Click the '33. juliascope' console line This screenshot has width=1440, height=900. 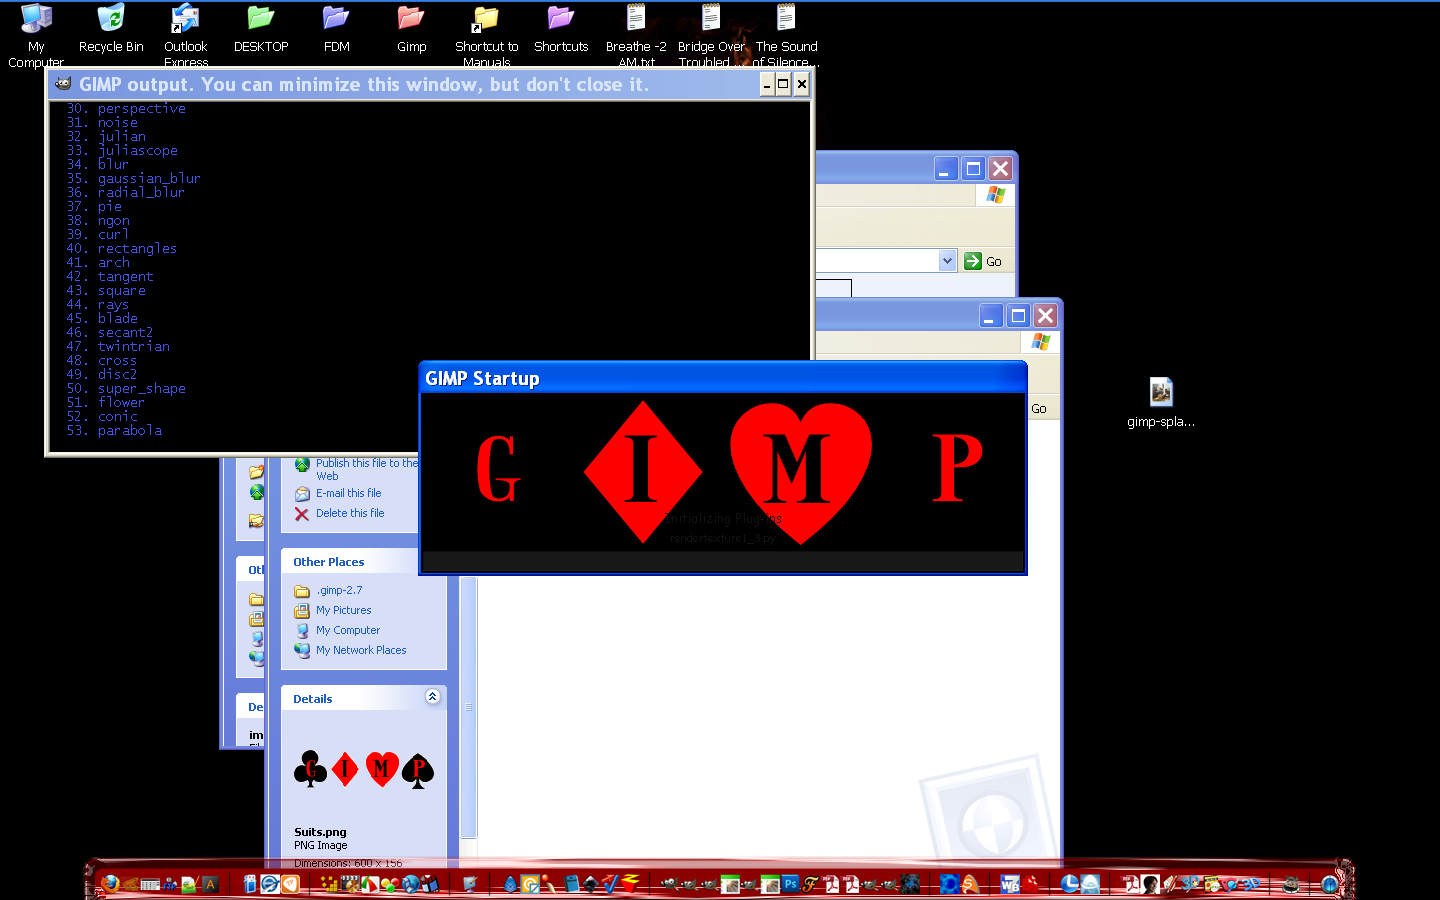pos(122,150)
